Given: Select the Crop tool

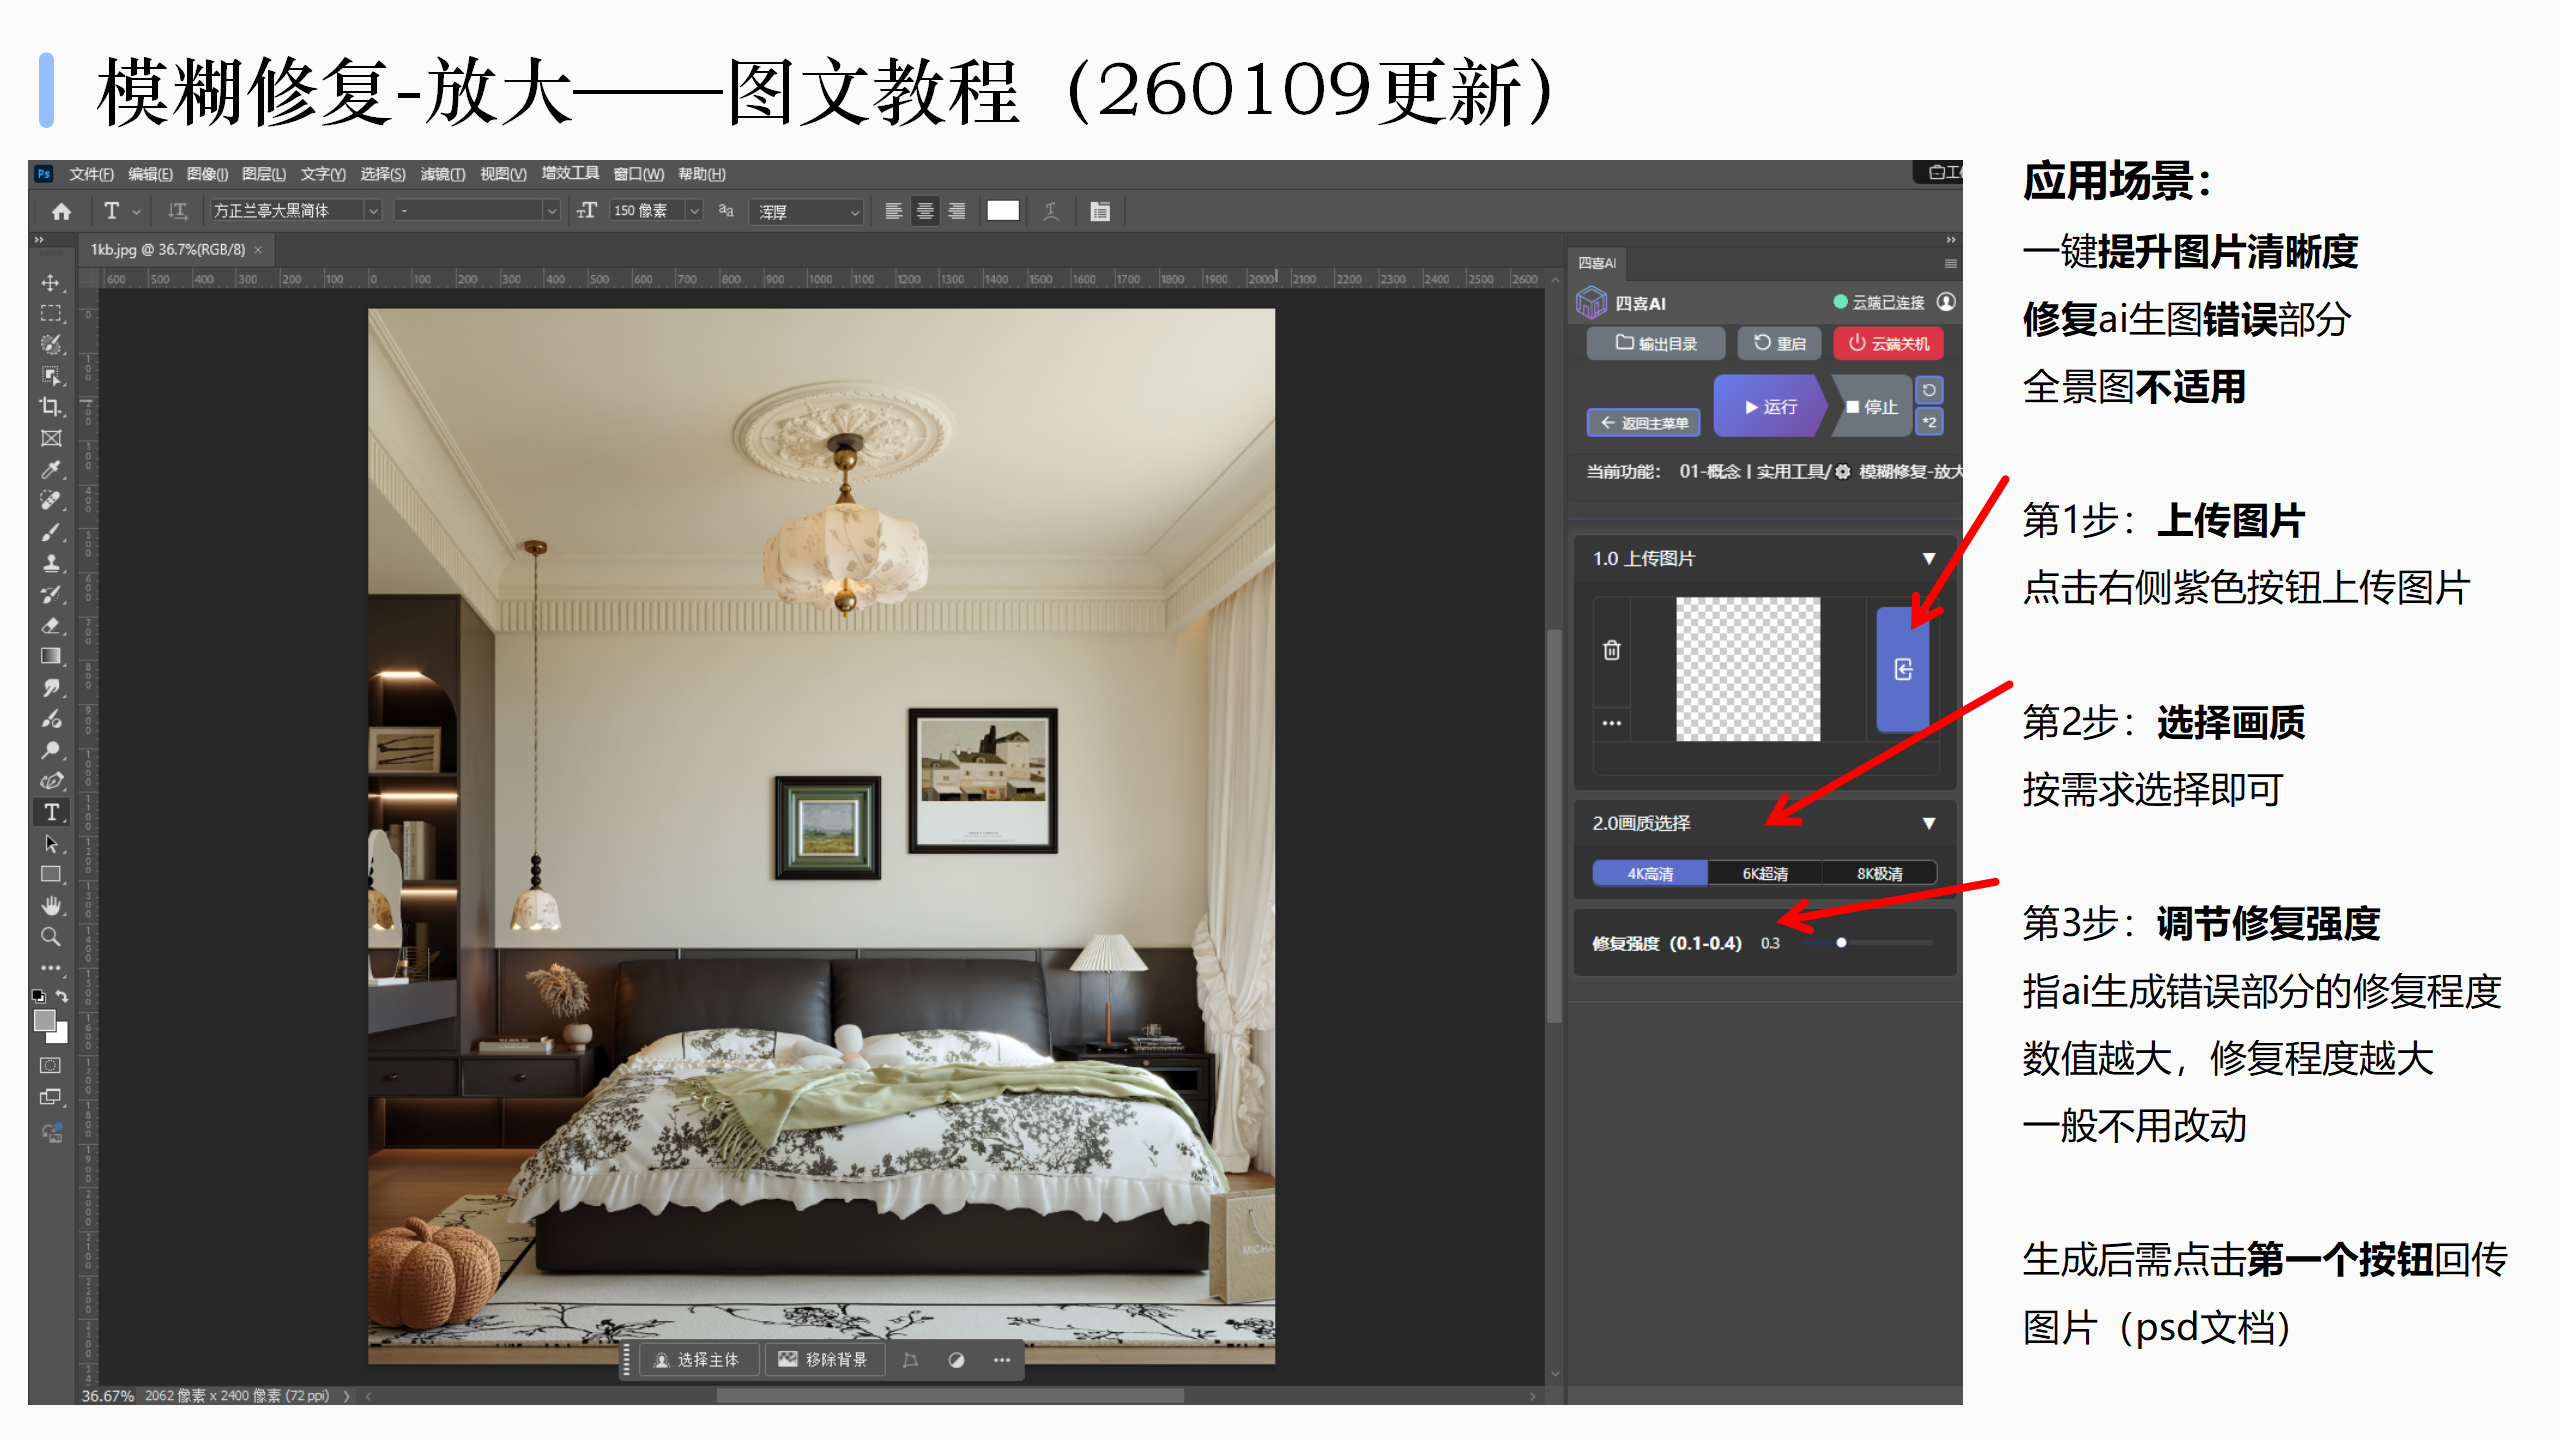Looking at the screenshot, I should coord(50,406).
